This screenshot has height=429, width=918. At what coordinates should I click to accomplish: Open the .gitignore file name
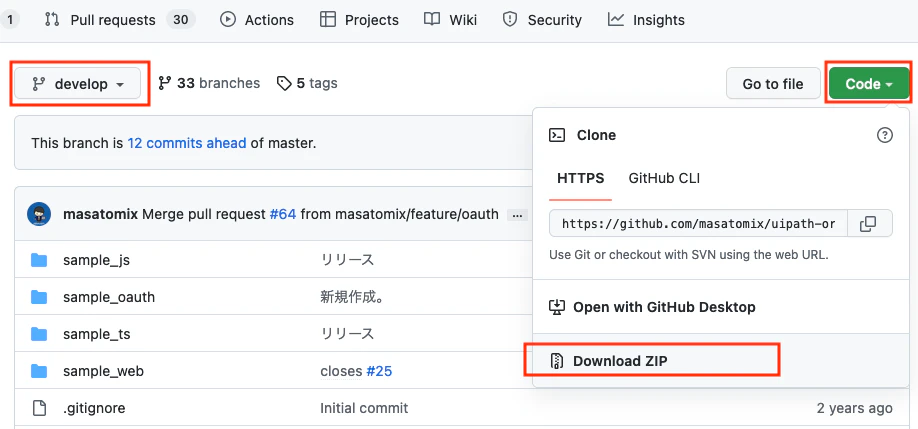(x=94, y=408)
